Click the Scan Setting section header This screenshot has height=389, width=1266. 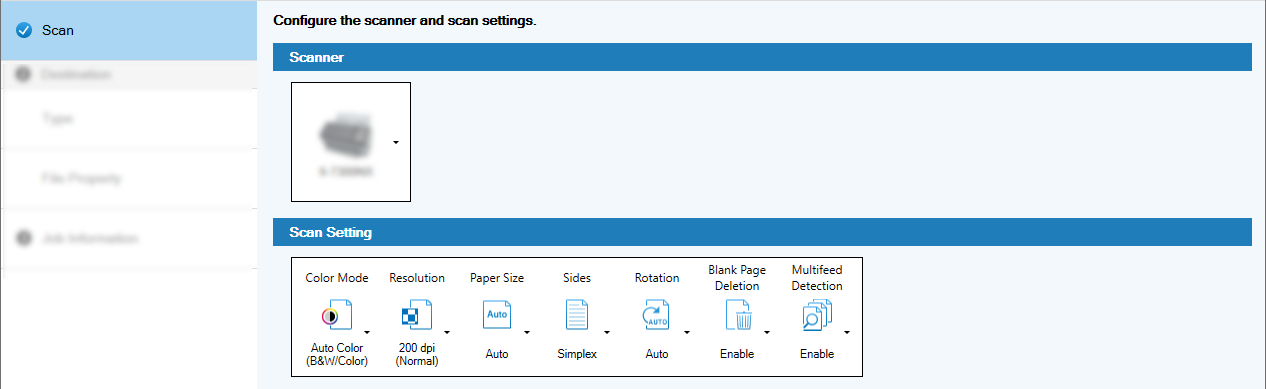[x=762, y=232]
